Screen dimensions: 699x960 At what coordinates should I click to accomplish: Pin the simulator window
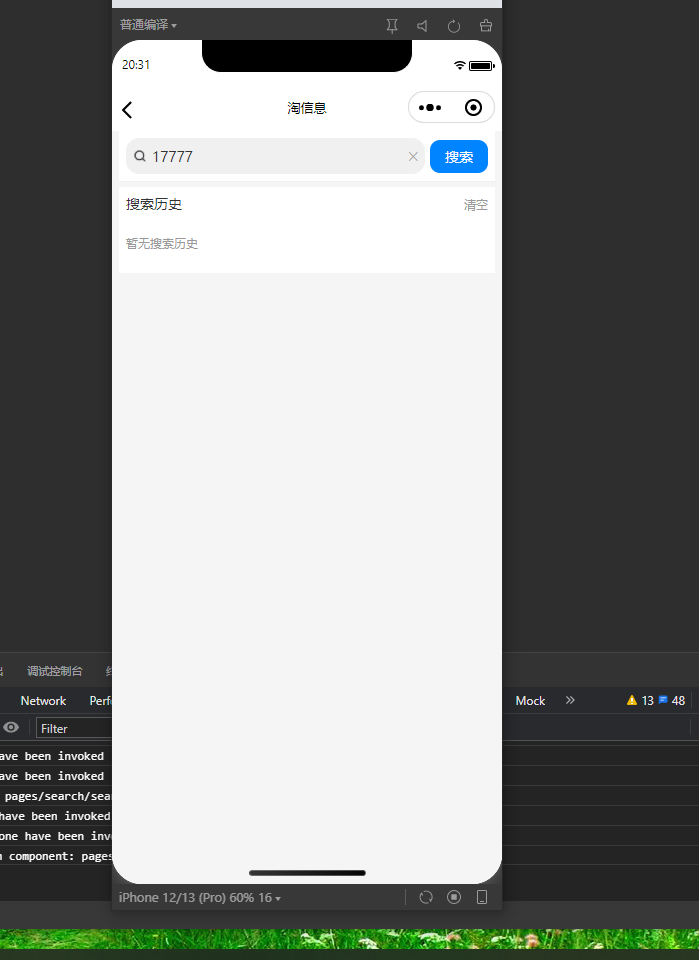[392, 26]
